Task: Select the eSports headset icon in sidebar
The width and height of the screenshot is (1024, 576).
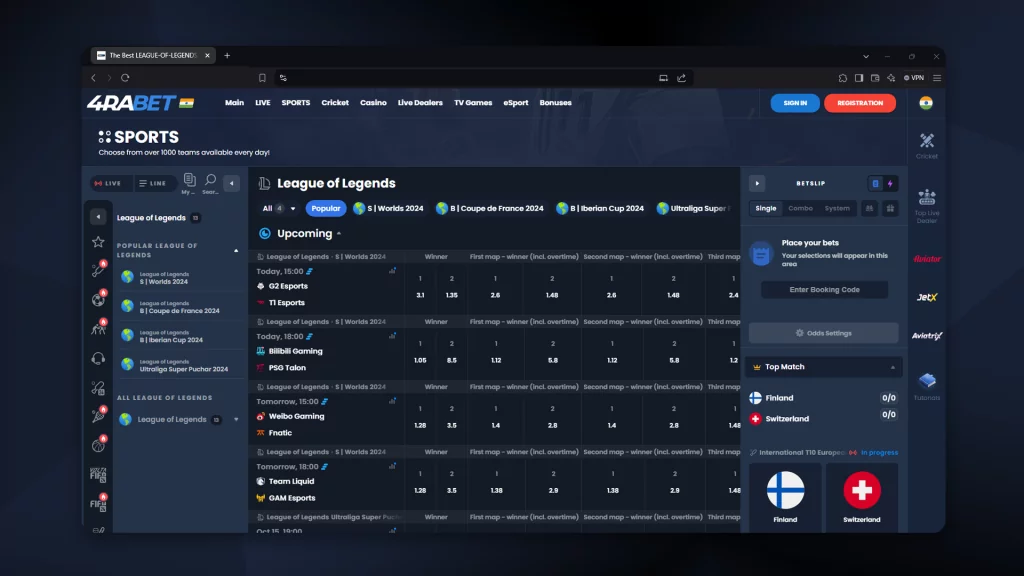Action: click(x=98, y=358)
